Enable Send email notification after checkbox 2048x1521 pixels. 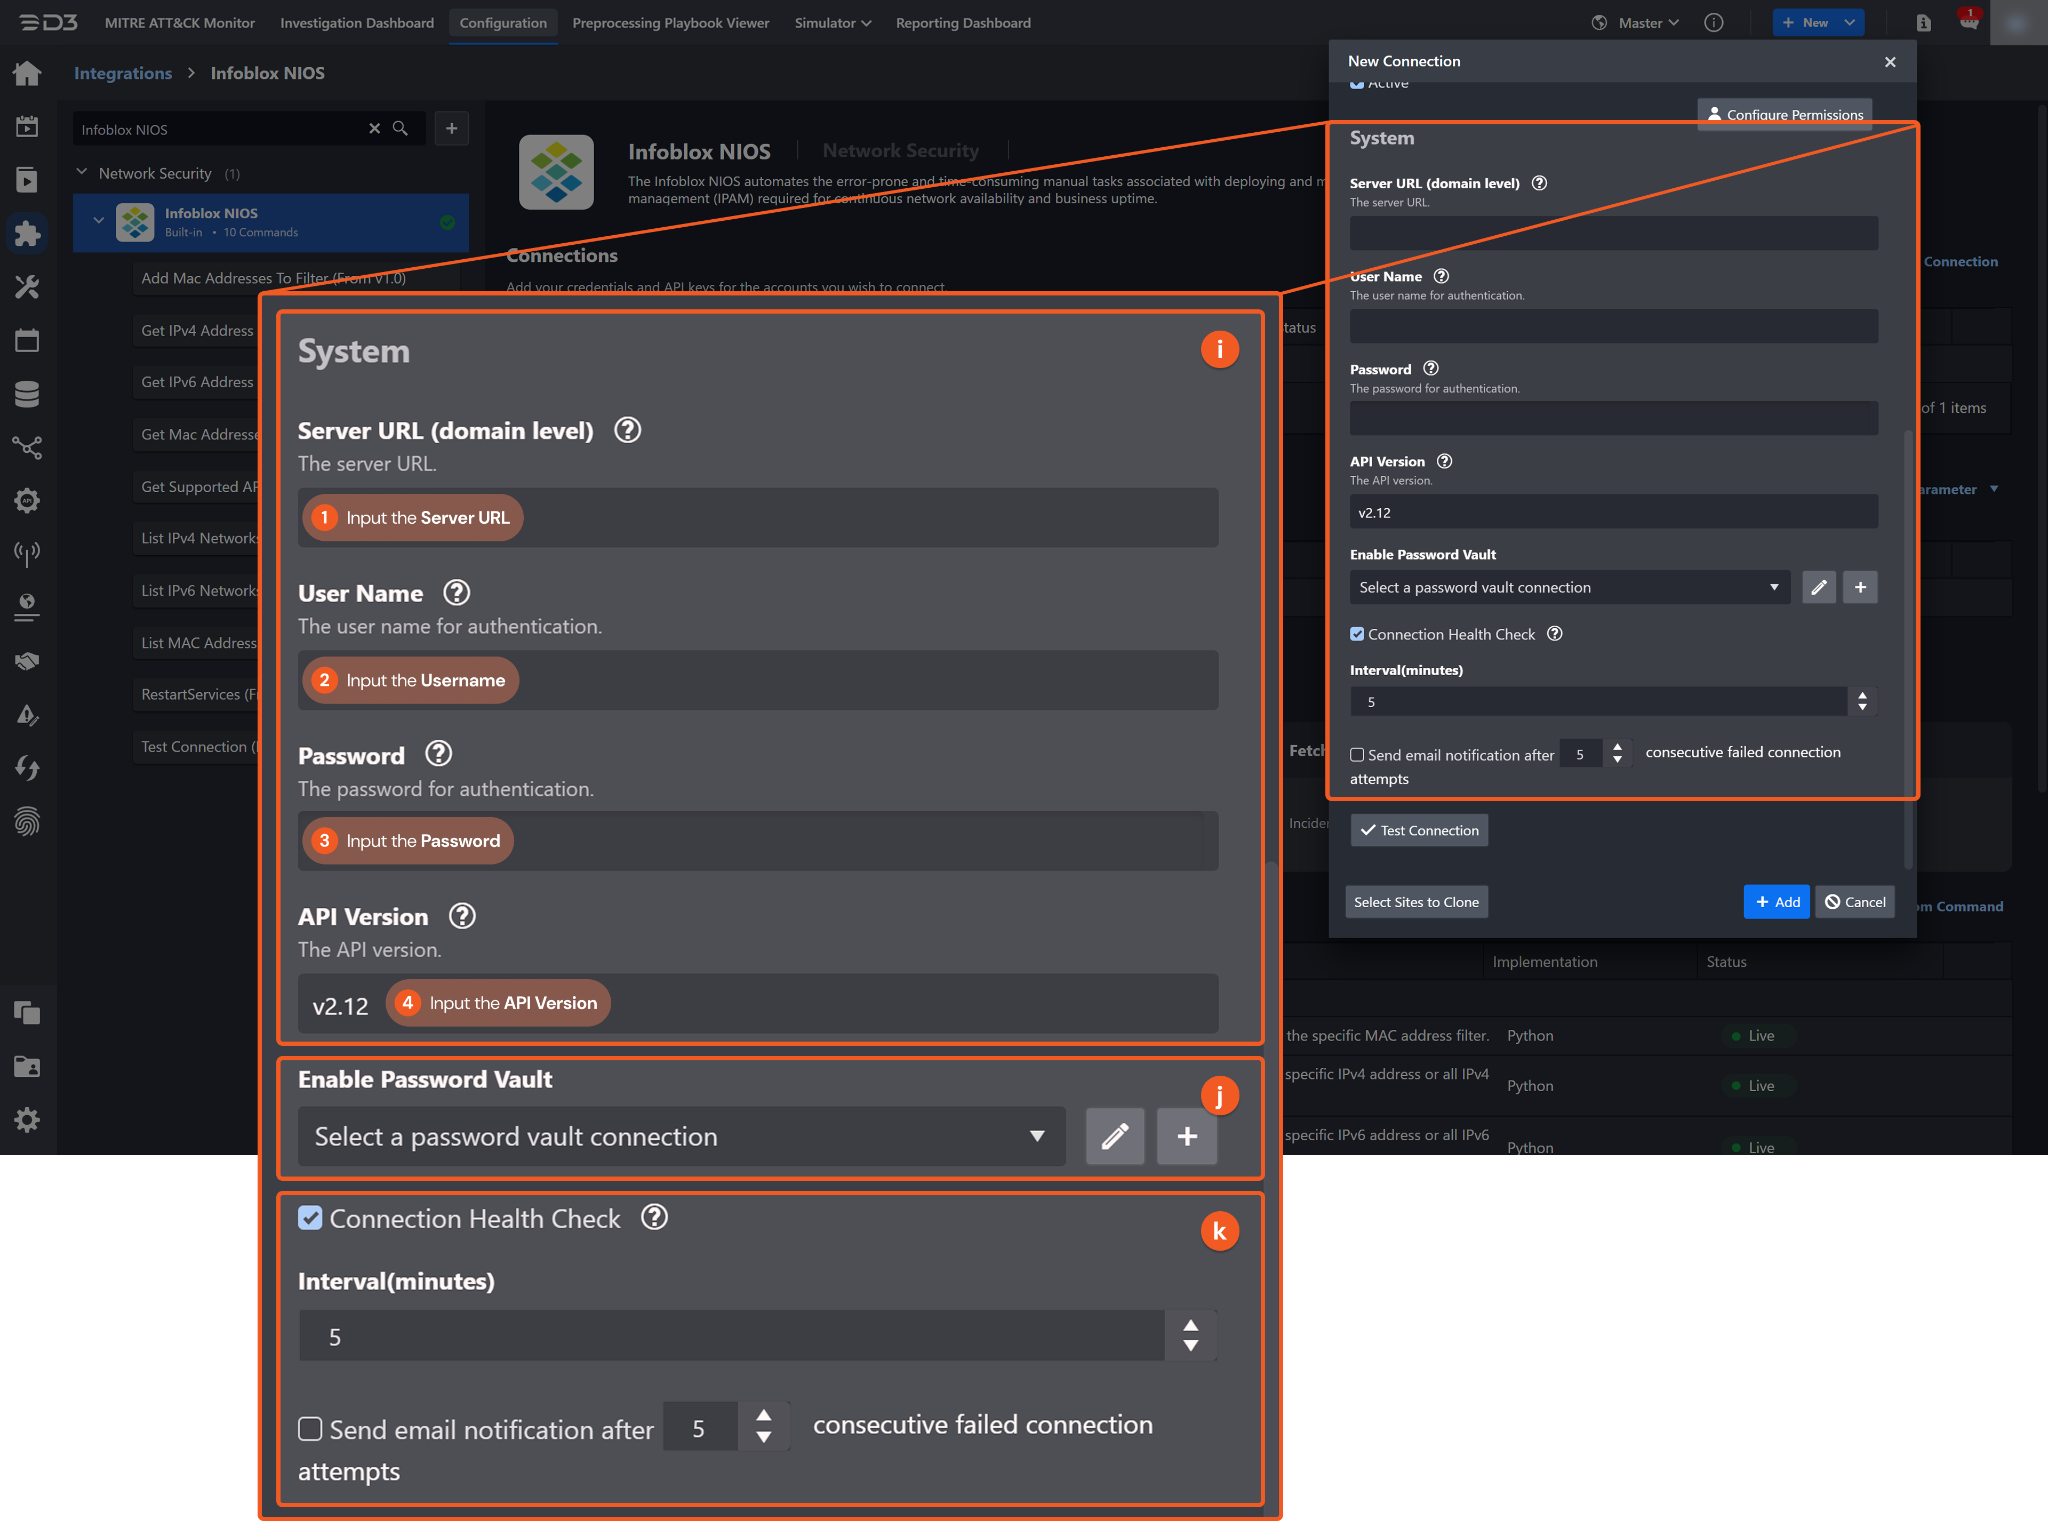(x=1357, y=755)
